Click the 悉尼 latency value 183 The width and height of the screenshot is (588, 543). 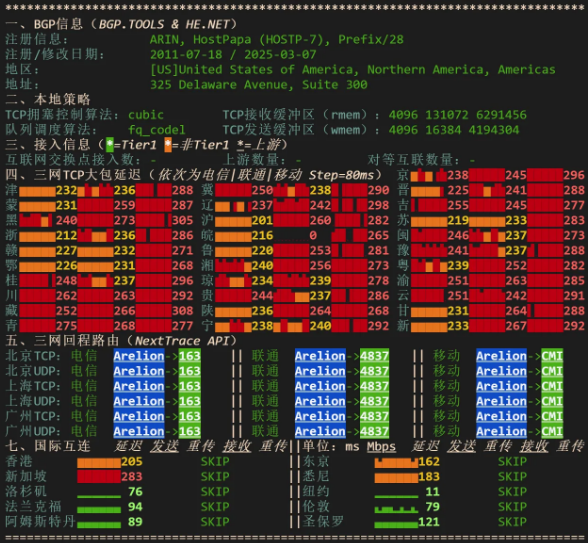(429, 476)
